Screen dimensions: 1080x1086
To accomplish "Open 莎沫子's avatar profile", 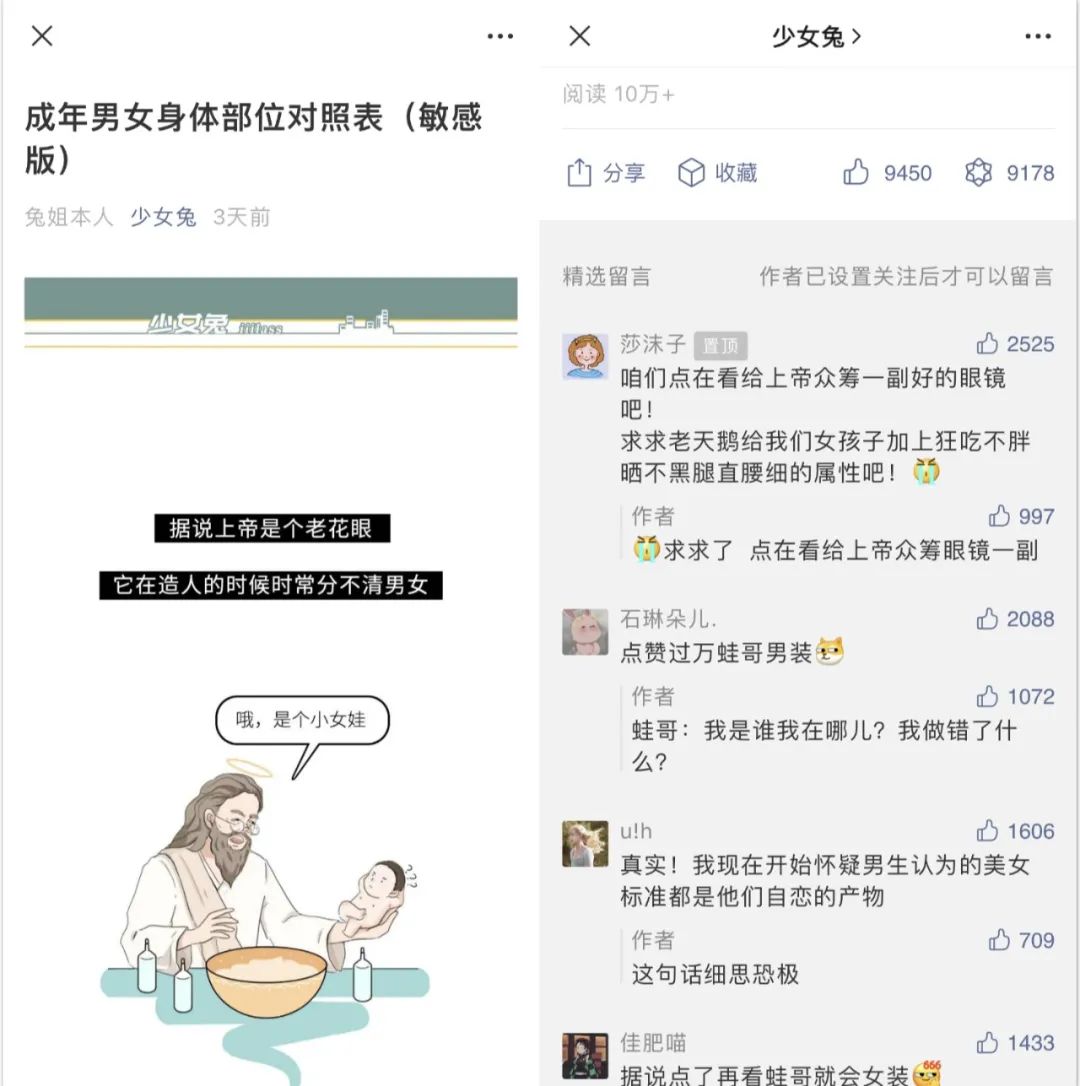I will (585, 356).
